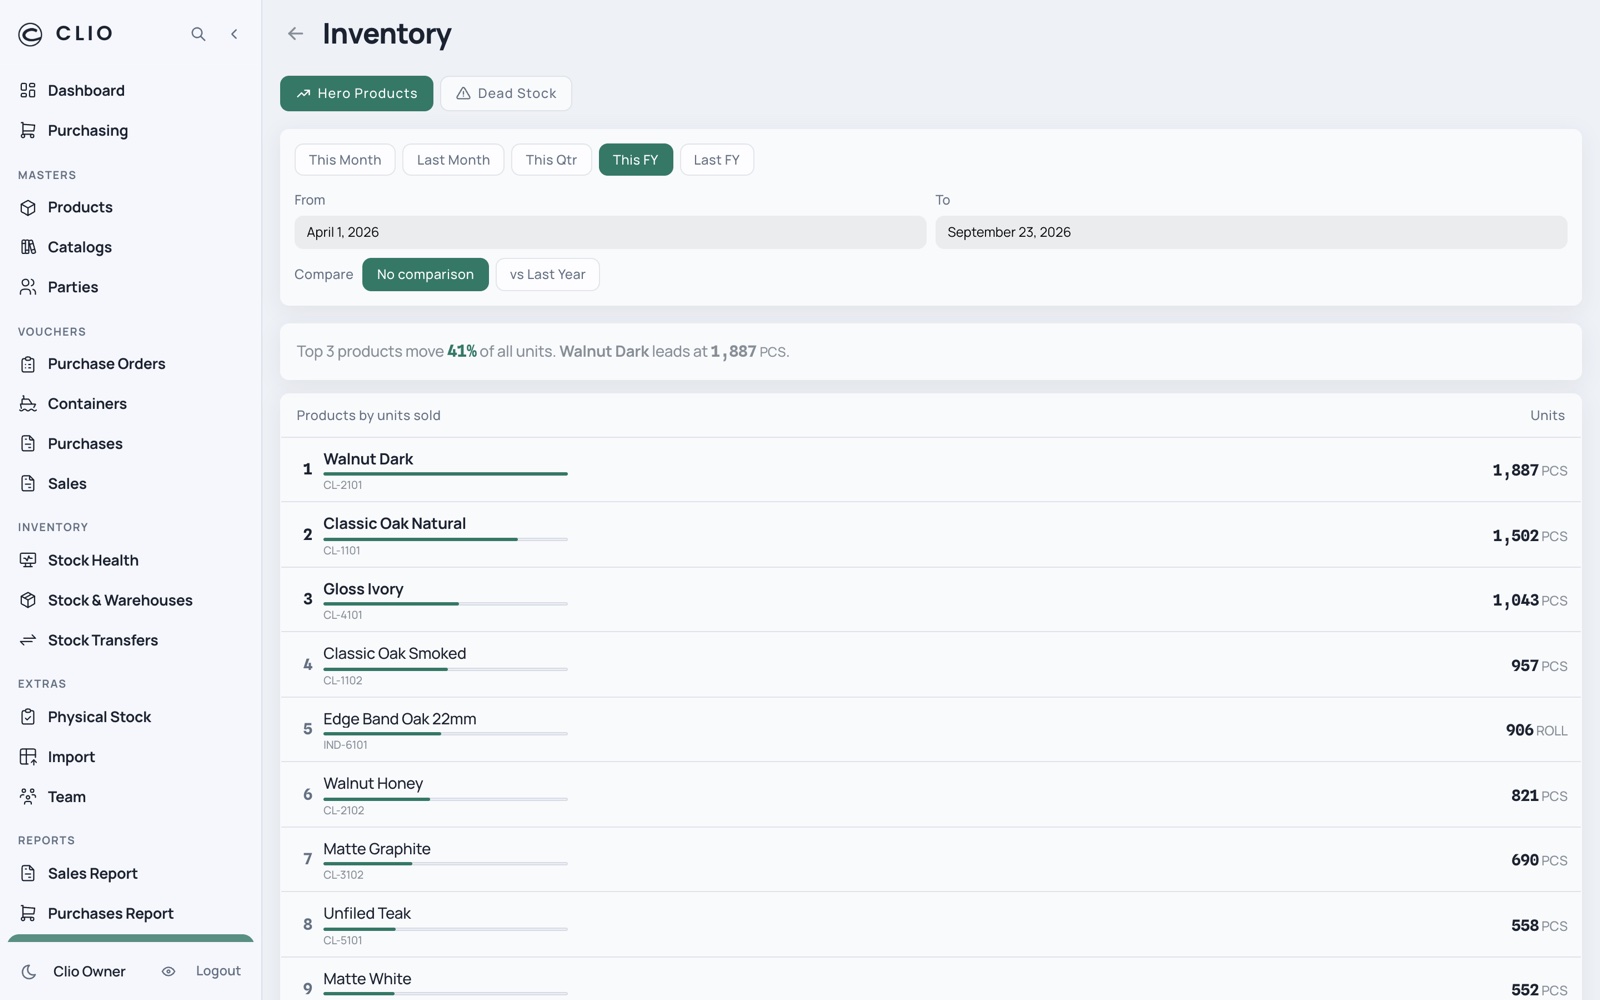The width and height of the screenshot is (1600, 1000).
Task: Select the This Qtr range
Action: pyautogui.click(x=551, y=160)
